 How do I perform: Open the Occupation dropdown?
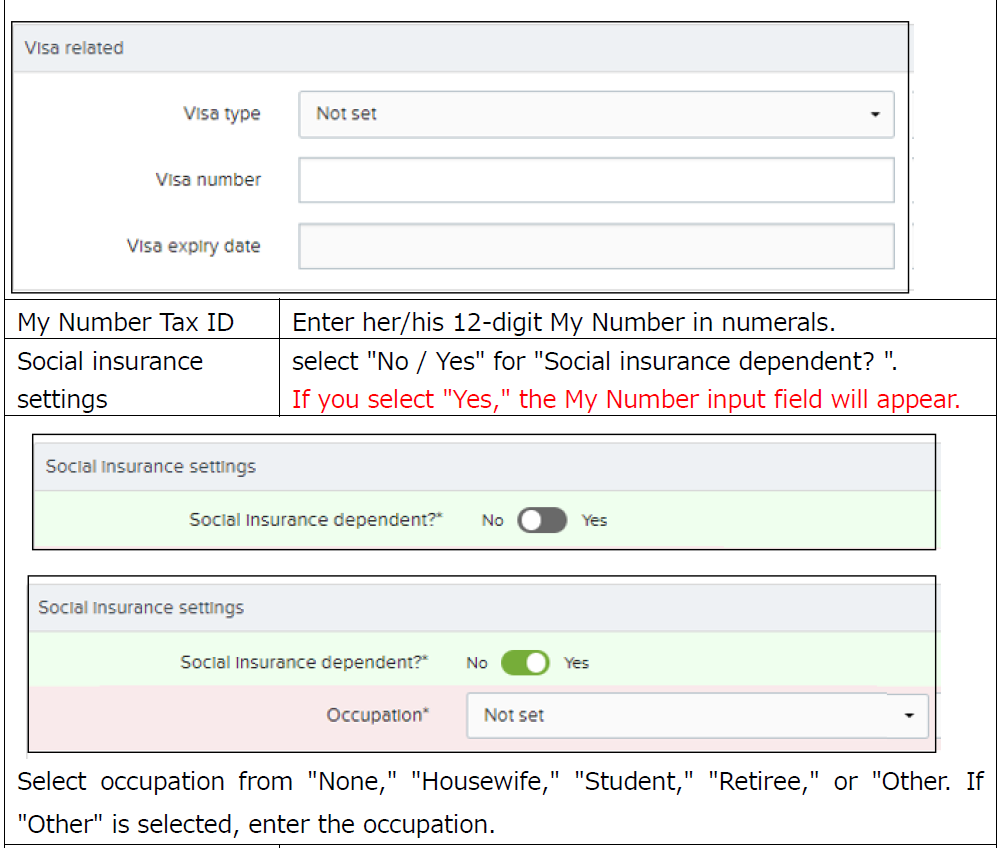pos(697,715)
